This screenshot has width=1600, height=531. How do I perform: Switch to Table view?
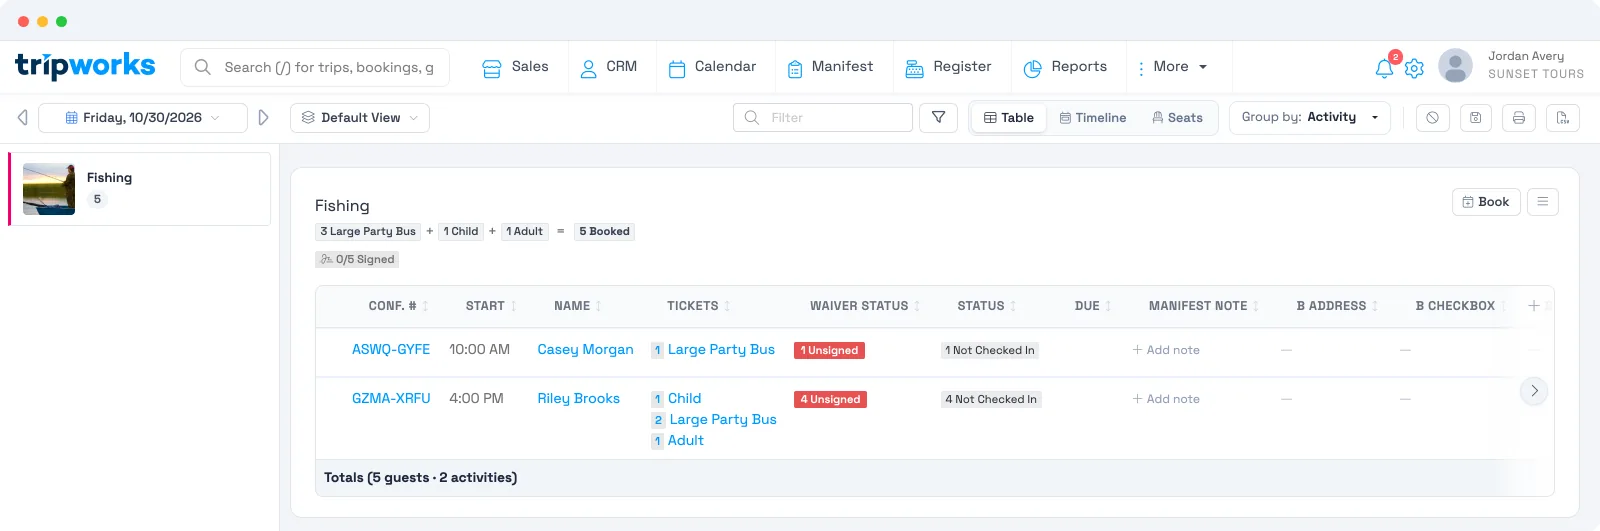pyautogui.click(x=1009, y=118)
